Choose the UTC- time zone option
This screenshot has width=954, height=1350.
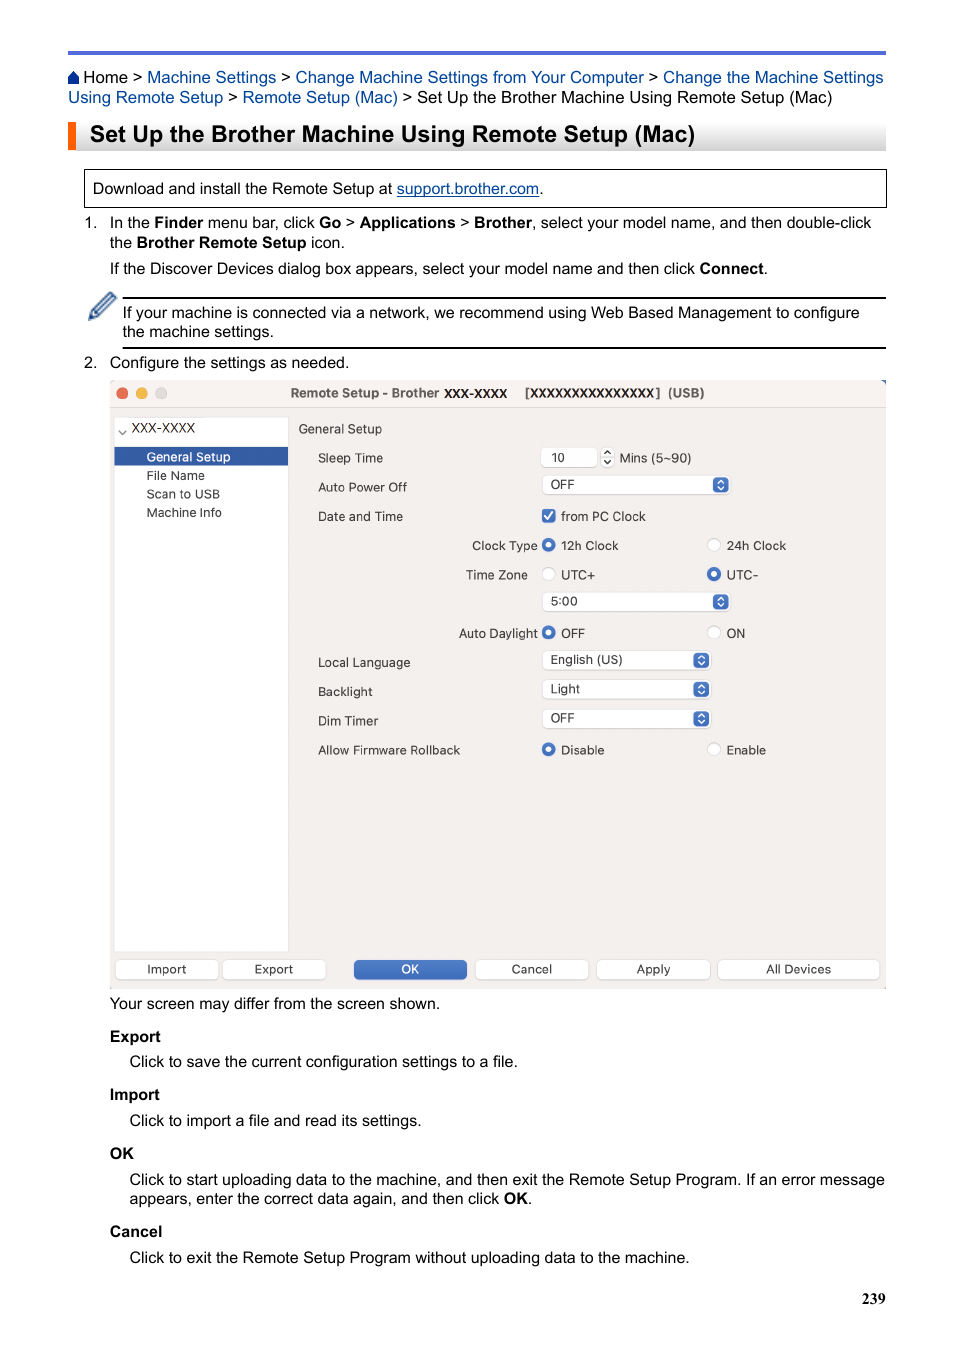714,575
